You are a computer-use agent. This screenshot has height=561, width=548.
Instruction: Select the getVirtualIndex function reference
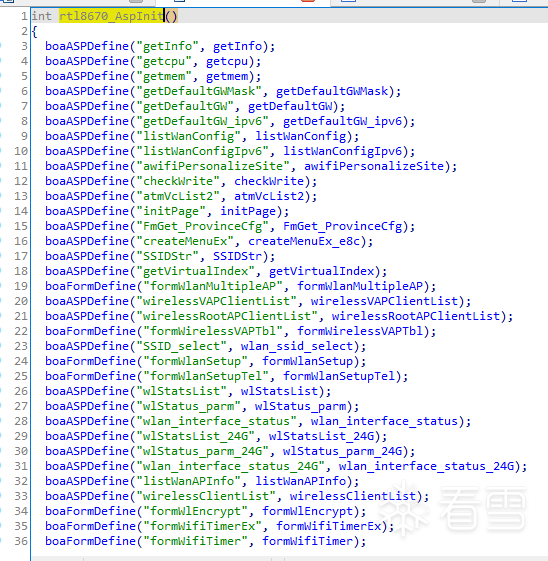click(x=322, y=272)
